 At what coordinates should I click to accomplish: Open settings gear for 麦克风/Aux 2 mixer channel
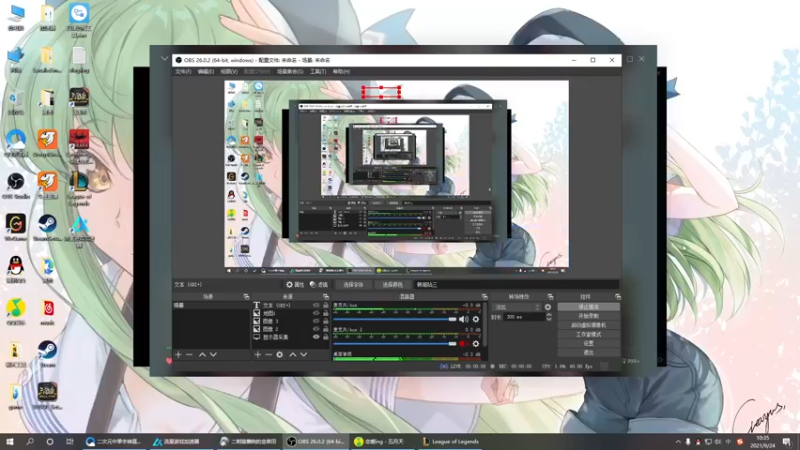click(476, 344)
